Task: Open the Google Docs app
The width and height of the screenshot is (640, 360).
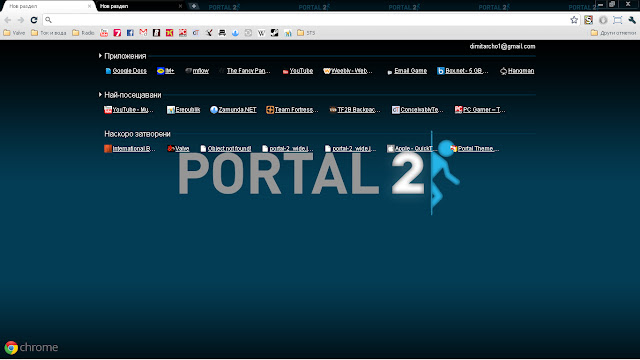Action: (x=126, y=71)
